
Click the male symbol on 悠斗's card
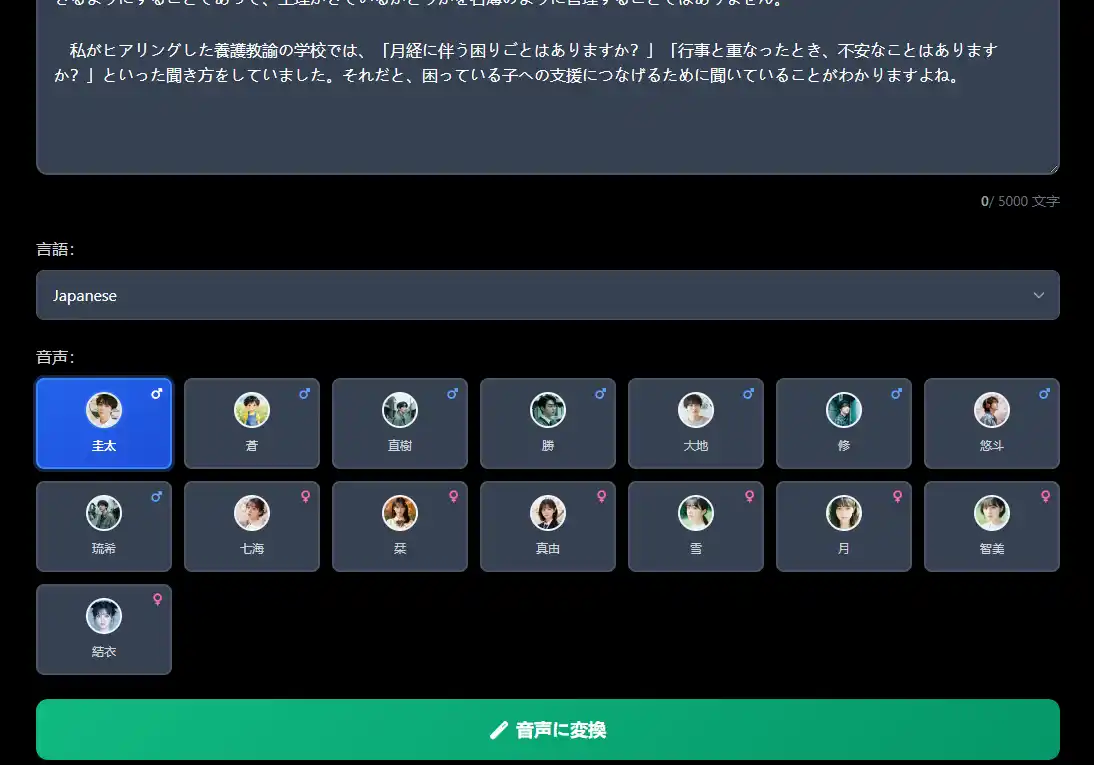click(1044, 393)
